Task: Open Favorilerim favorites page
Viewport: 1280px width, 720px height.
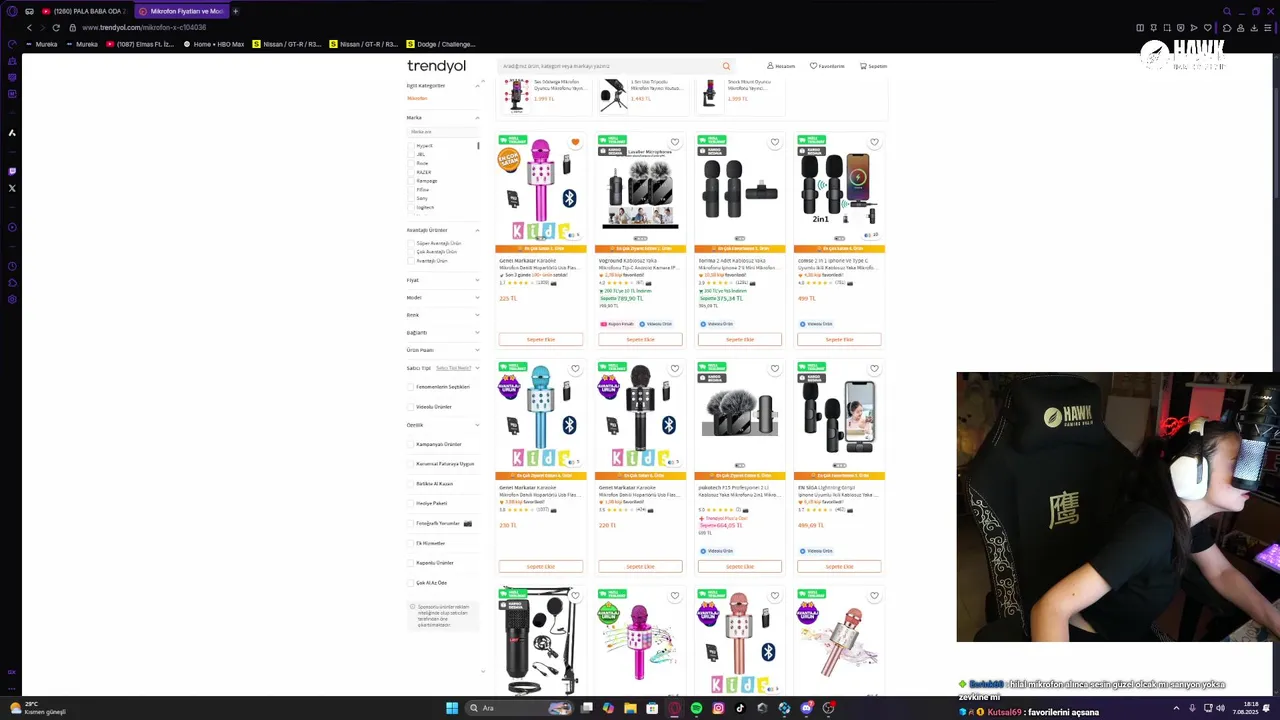Action: [x=827, y=66]
